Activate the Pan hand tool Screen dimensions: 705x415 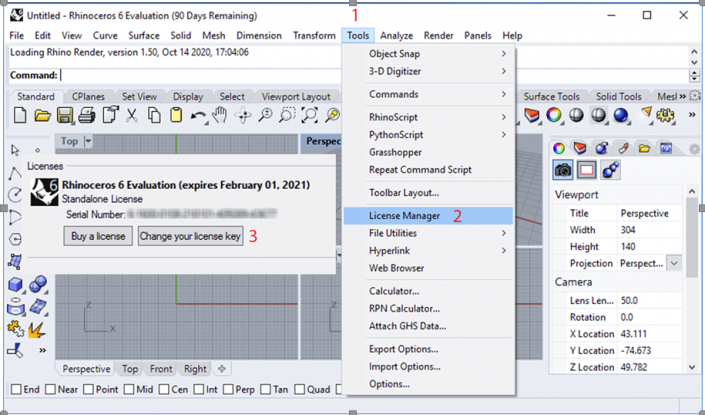(221, 116)
